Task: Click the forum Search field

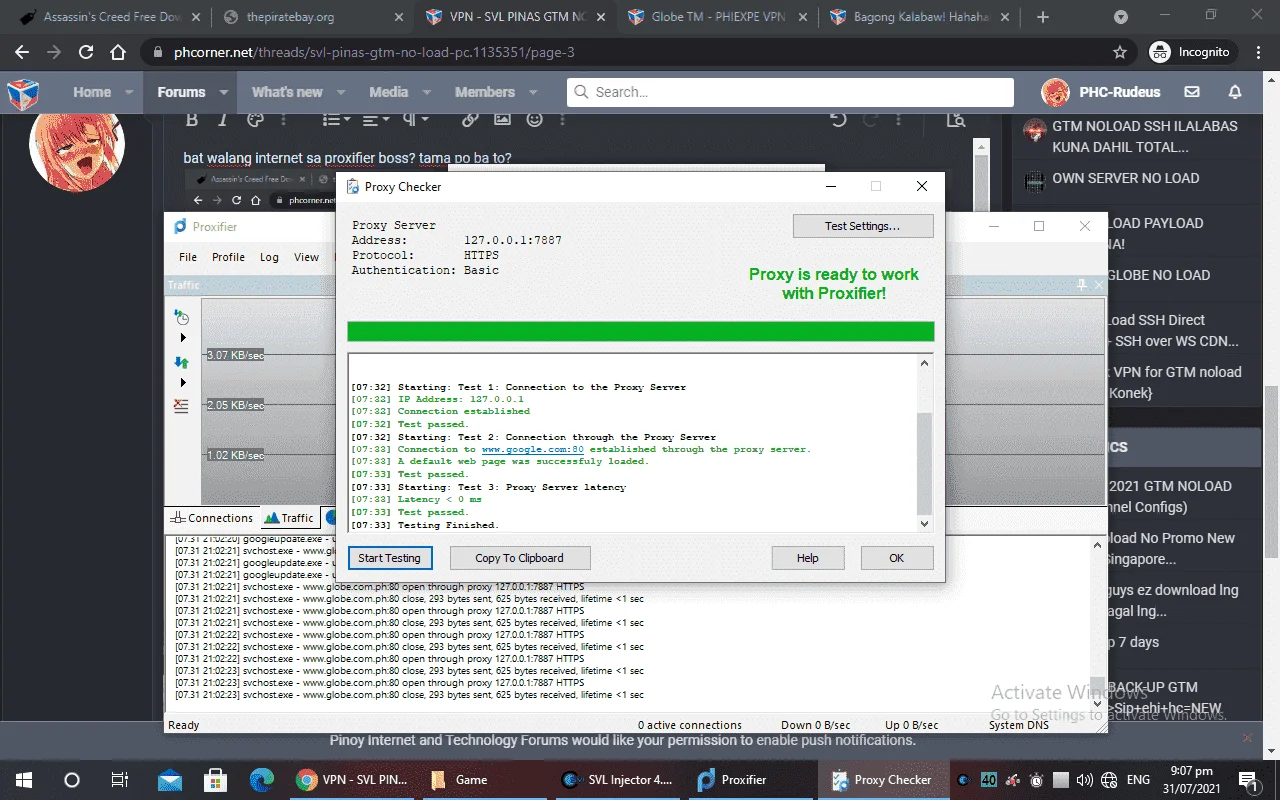Action: tap(791, 92)
